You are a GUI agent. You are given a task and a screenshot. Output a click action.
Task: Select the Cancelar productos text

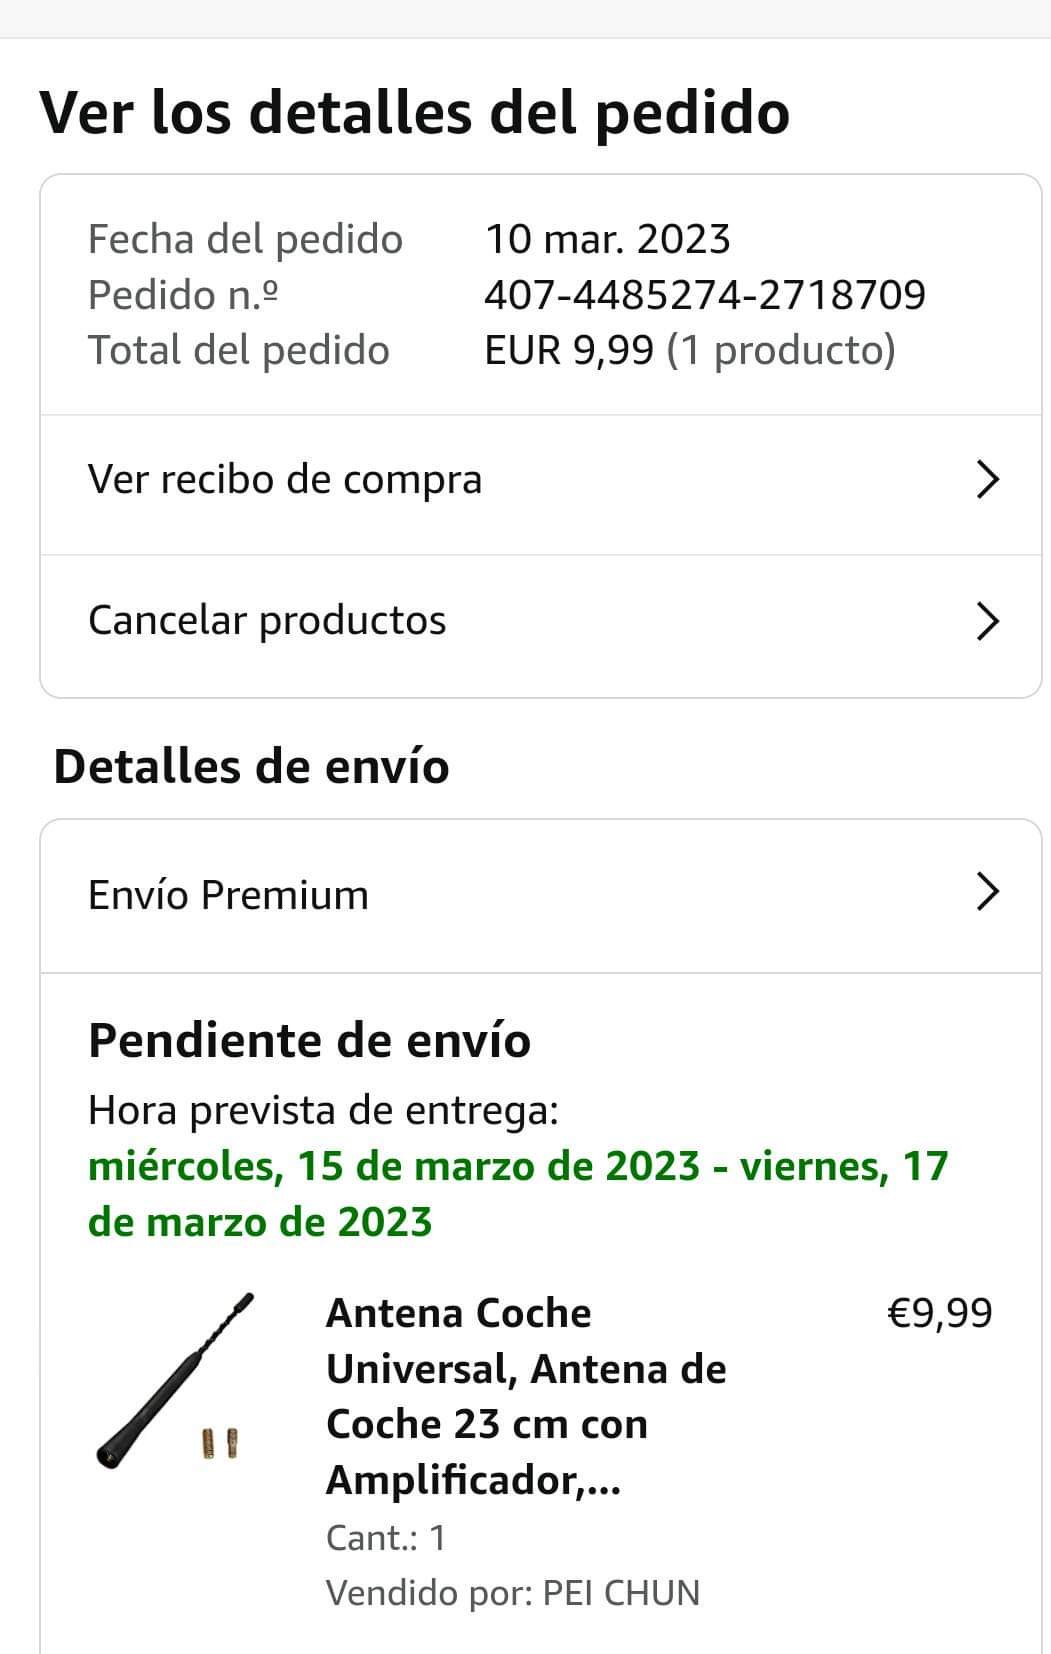267,621
